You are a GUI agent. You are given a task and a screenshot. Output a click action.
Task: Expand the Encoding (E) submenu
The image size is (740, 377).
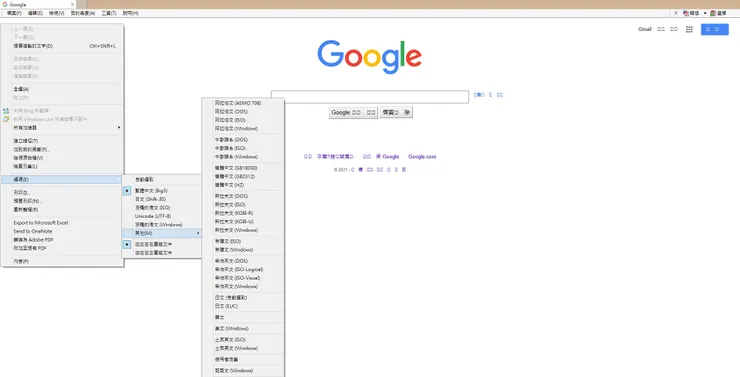(62, 179)
